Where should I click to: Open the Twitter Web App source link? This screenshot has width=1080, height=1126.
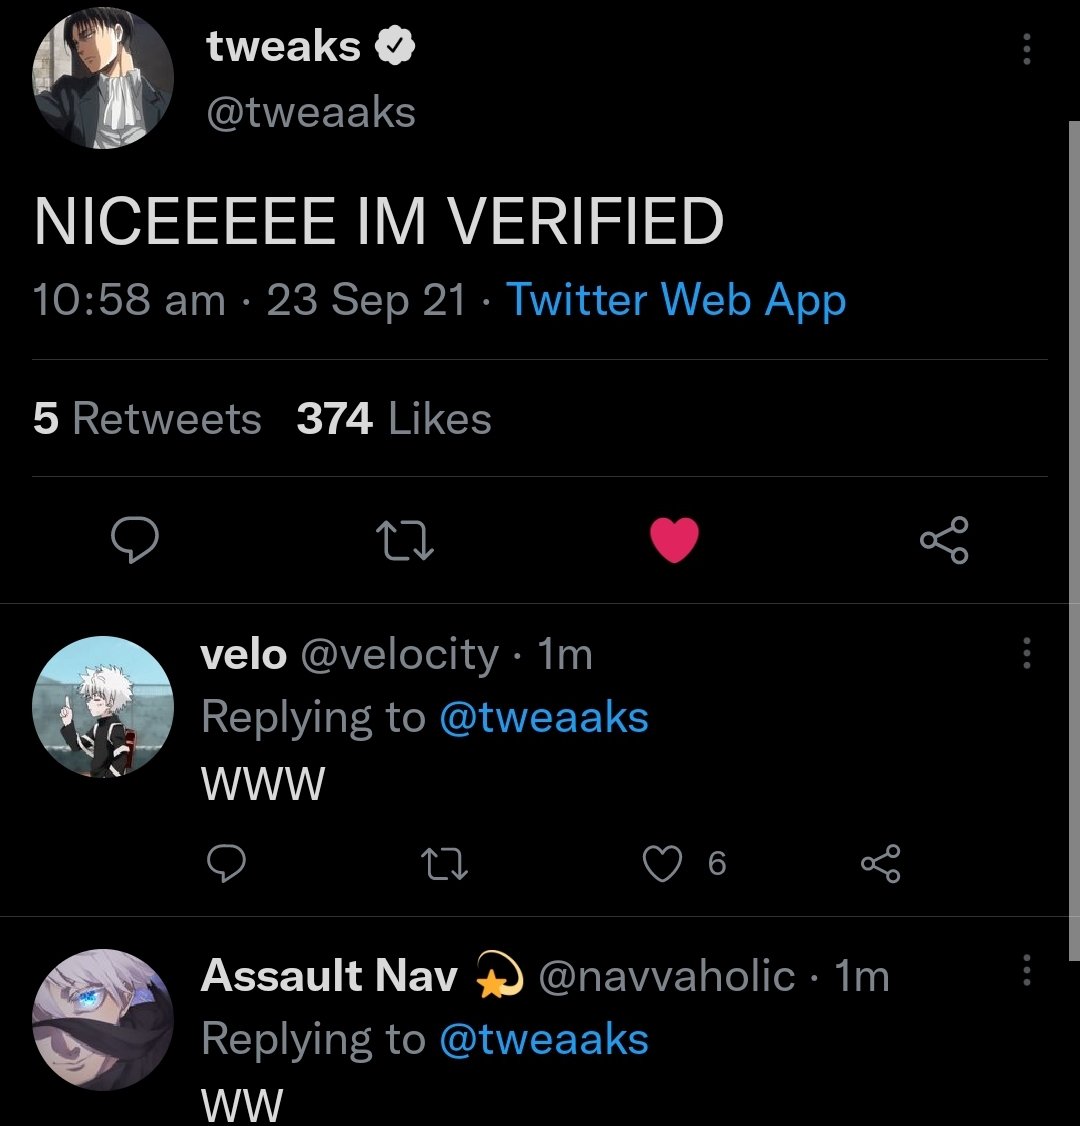tap(676, 299)
